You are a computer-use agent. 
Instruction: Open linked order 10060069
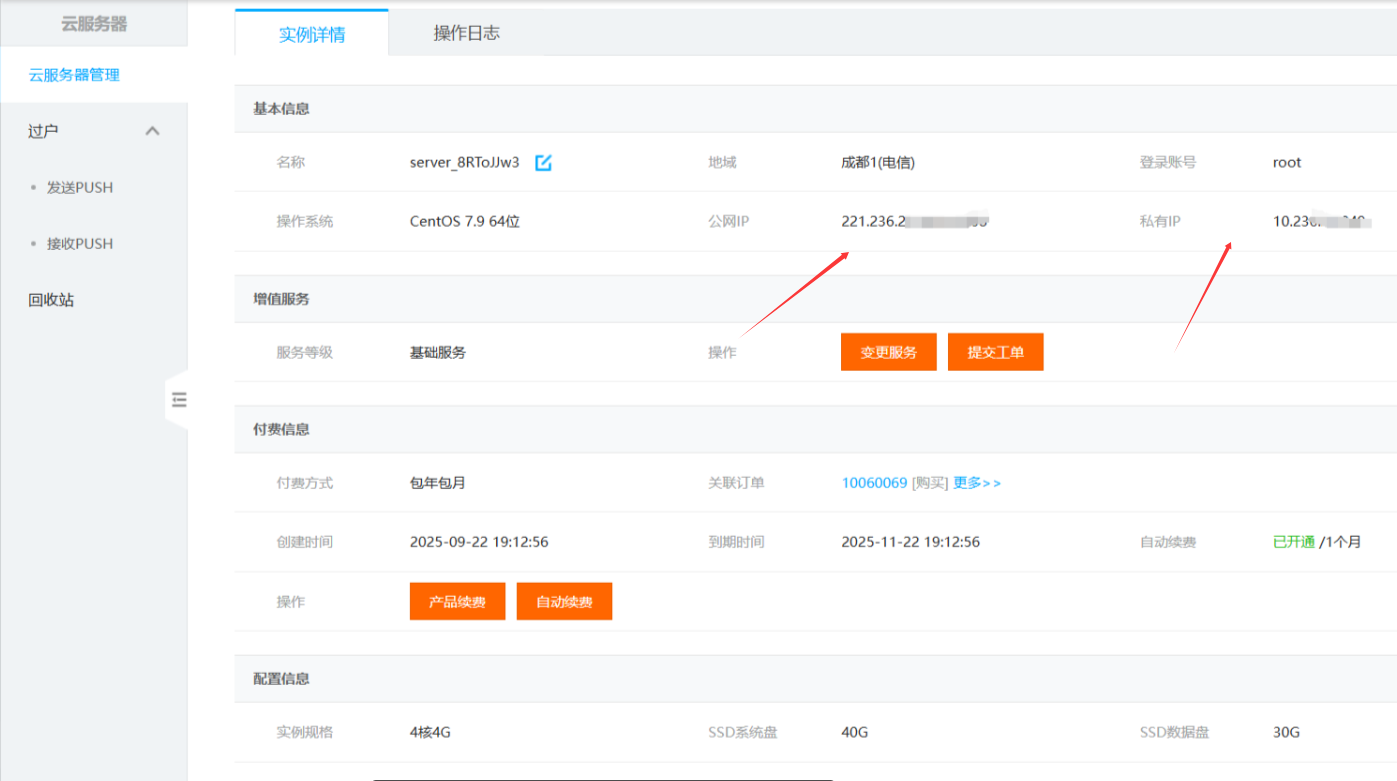click(874, 483)
